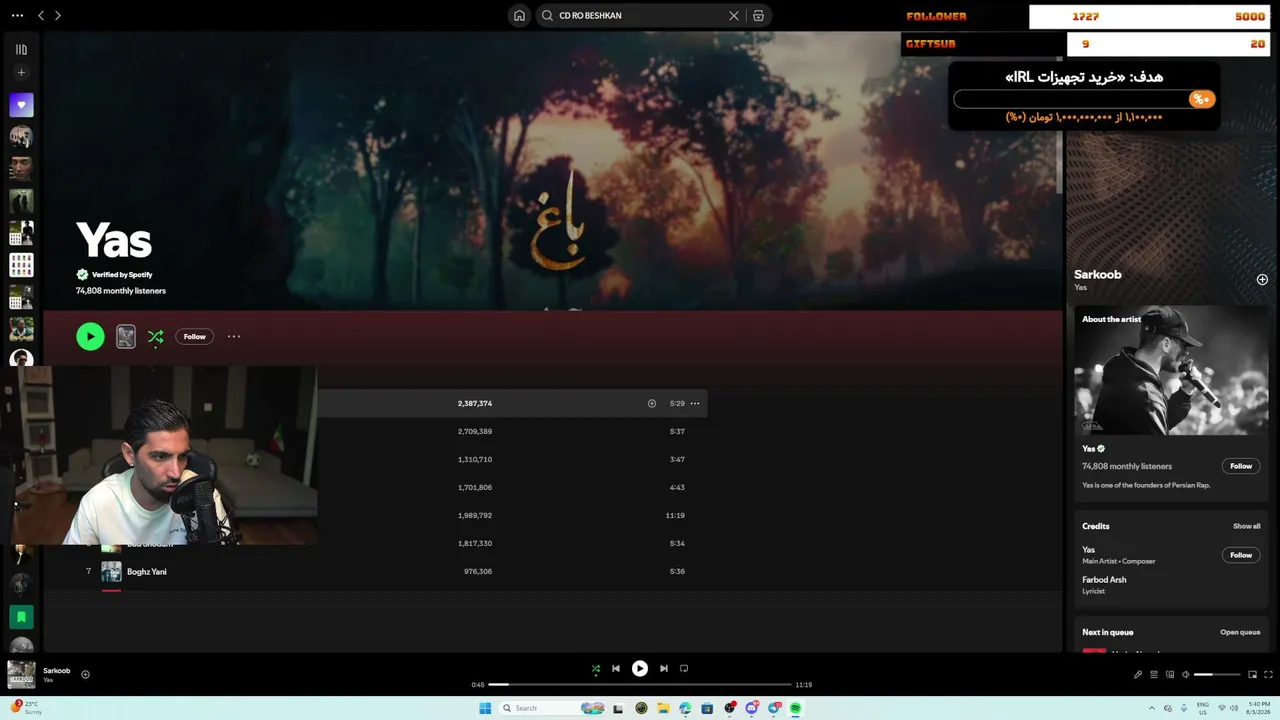Open the Sarkoob title in Now Playing panel

1098,275
